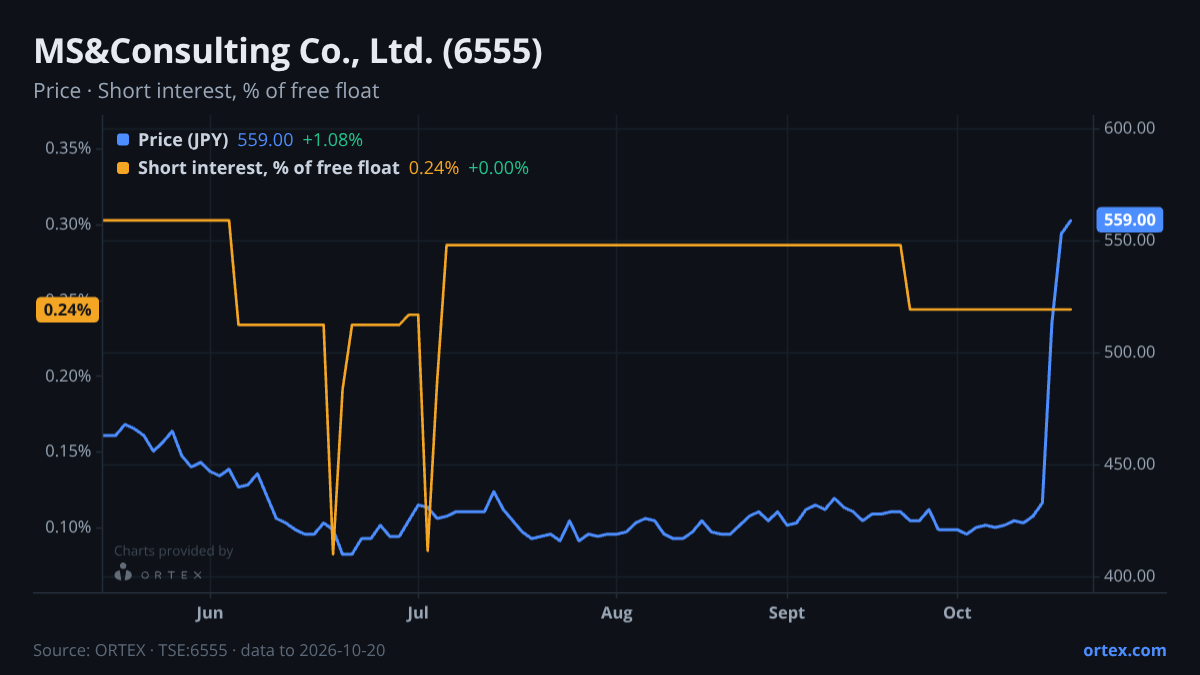Click the Sept x-axis label

pyautogui.click(x=787, y=613)
